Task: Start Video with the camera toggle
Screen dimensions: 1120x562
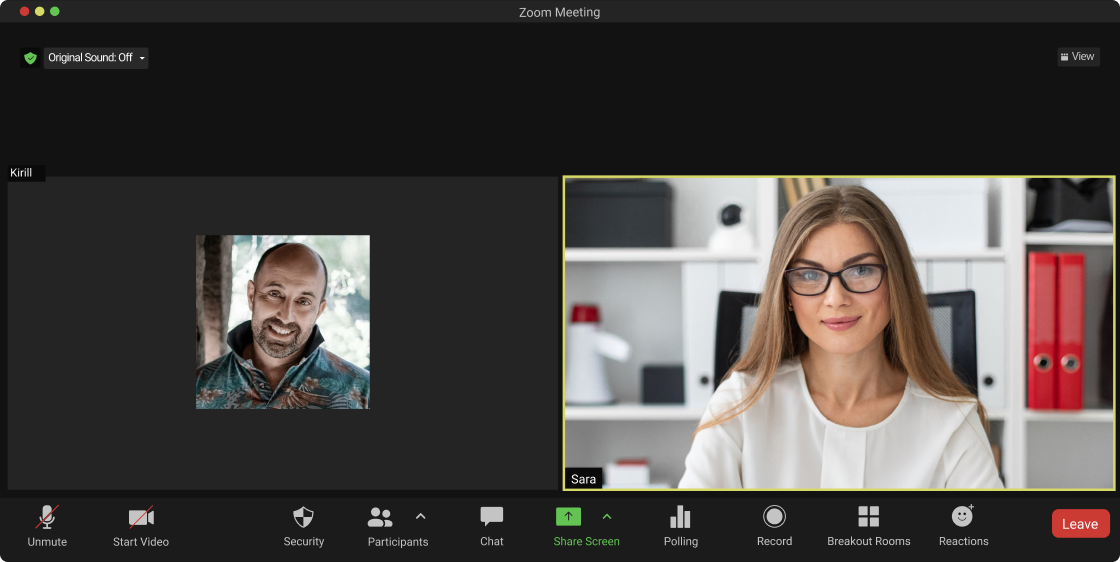Action: 141,518
